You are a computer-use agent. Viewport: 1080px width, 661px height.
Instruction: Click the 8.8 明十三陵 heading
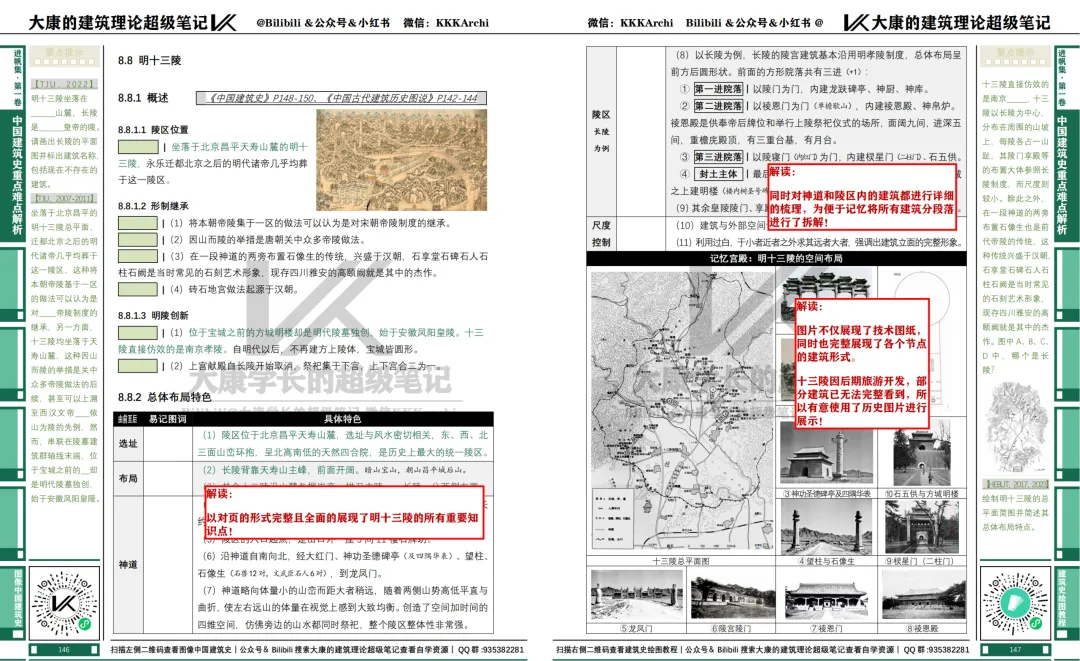(x=149, y=61)
